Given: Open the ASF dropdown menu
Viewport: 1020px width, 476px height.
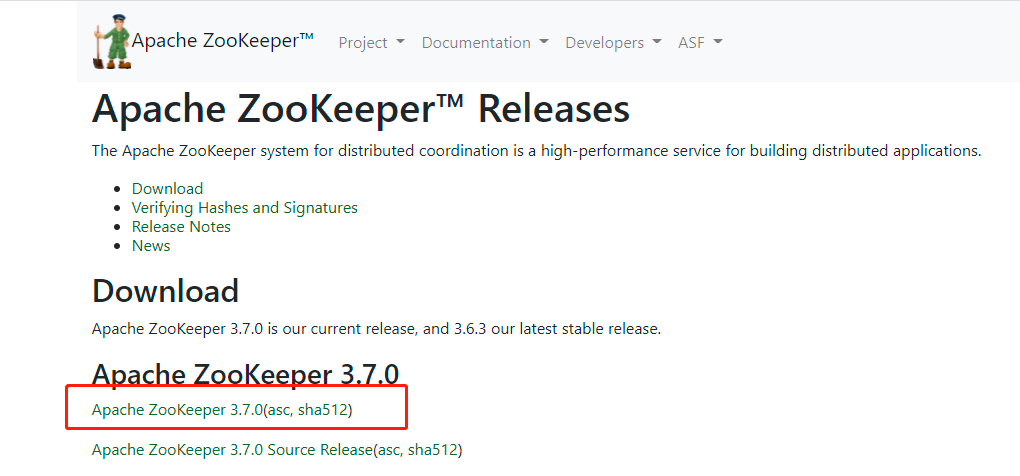Looking at the screenshot, I should [700, 42].
